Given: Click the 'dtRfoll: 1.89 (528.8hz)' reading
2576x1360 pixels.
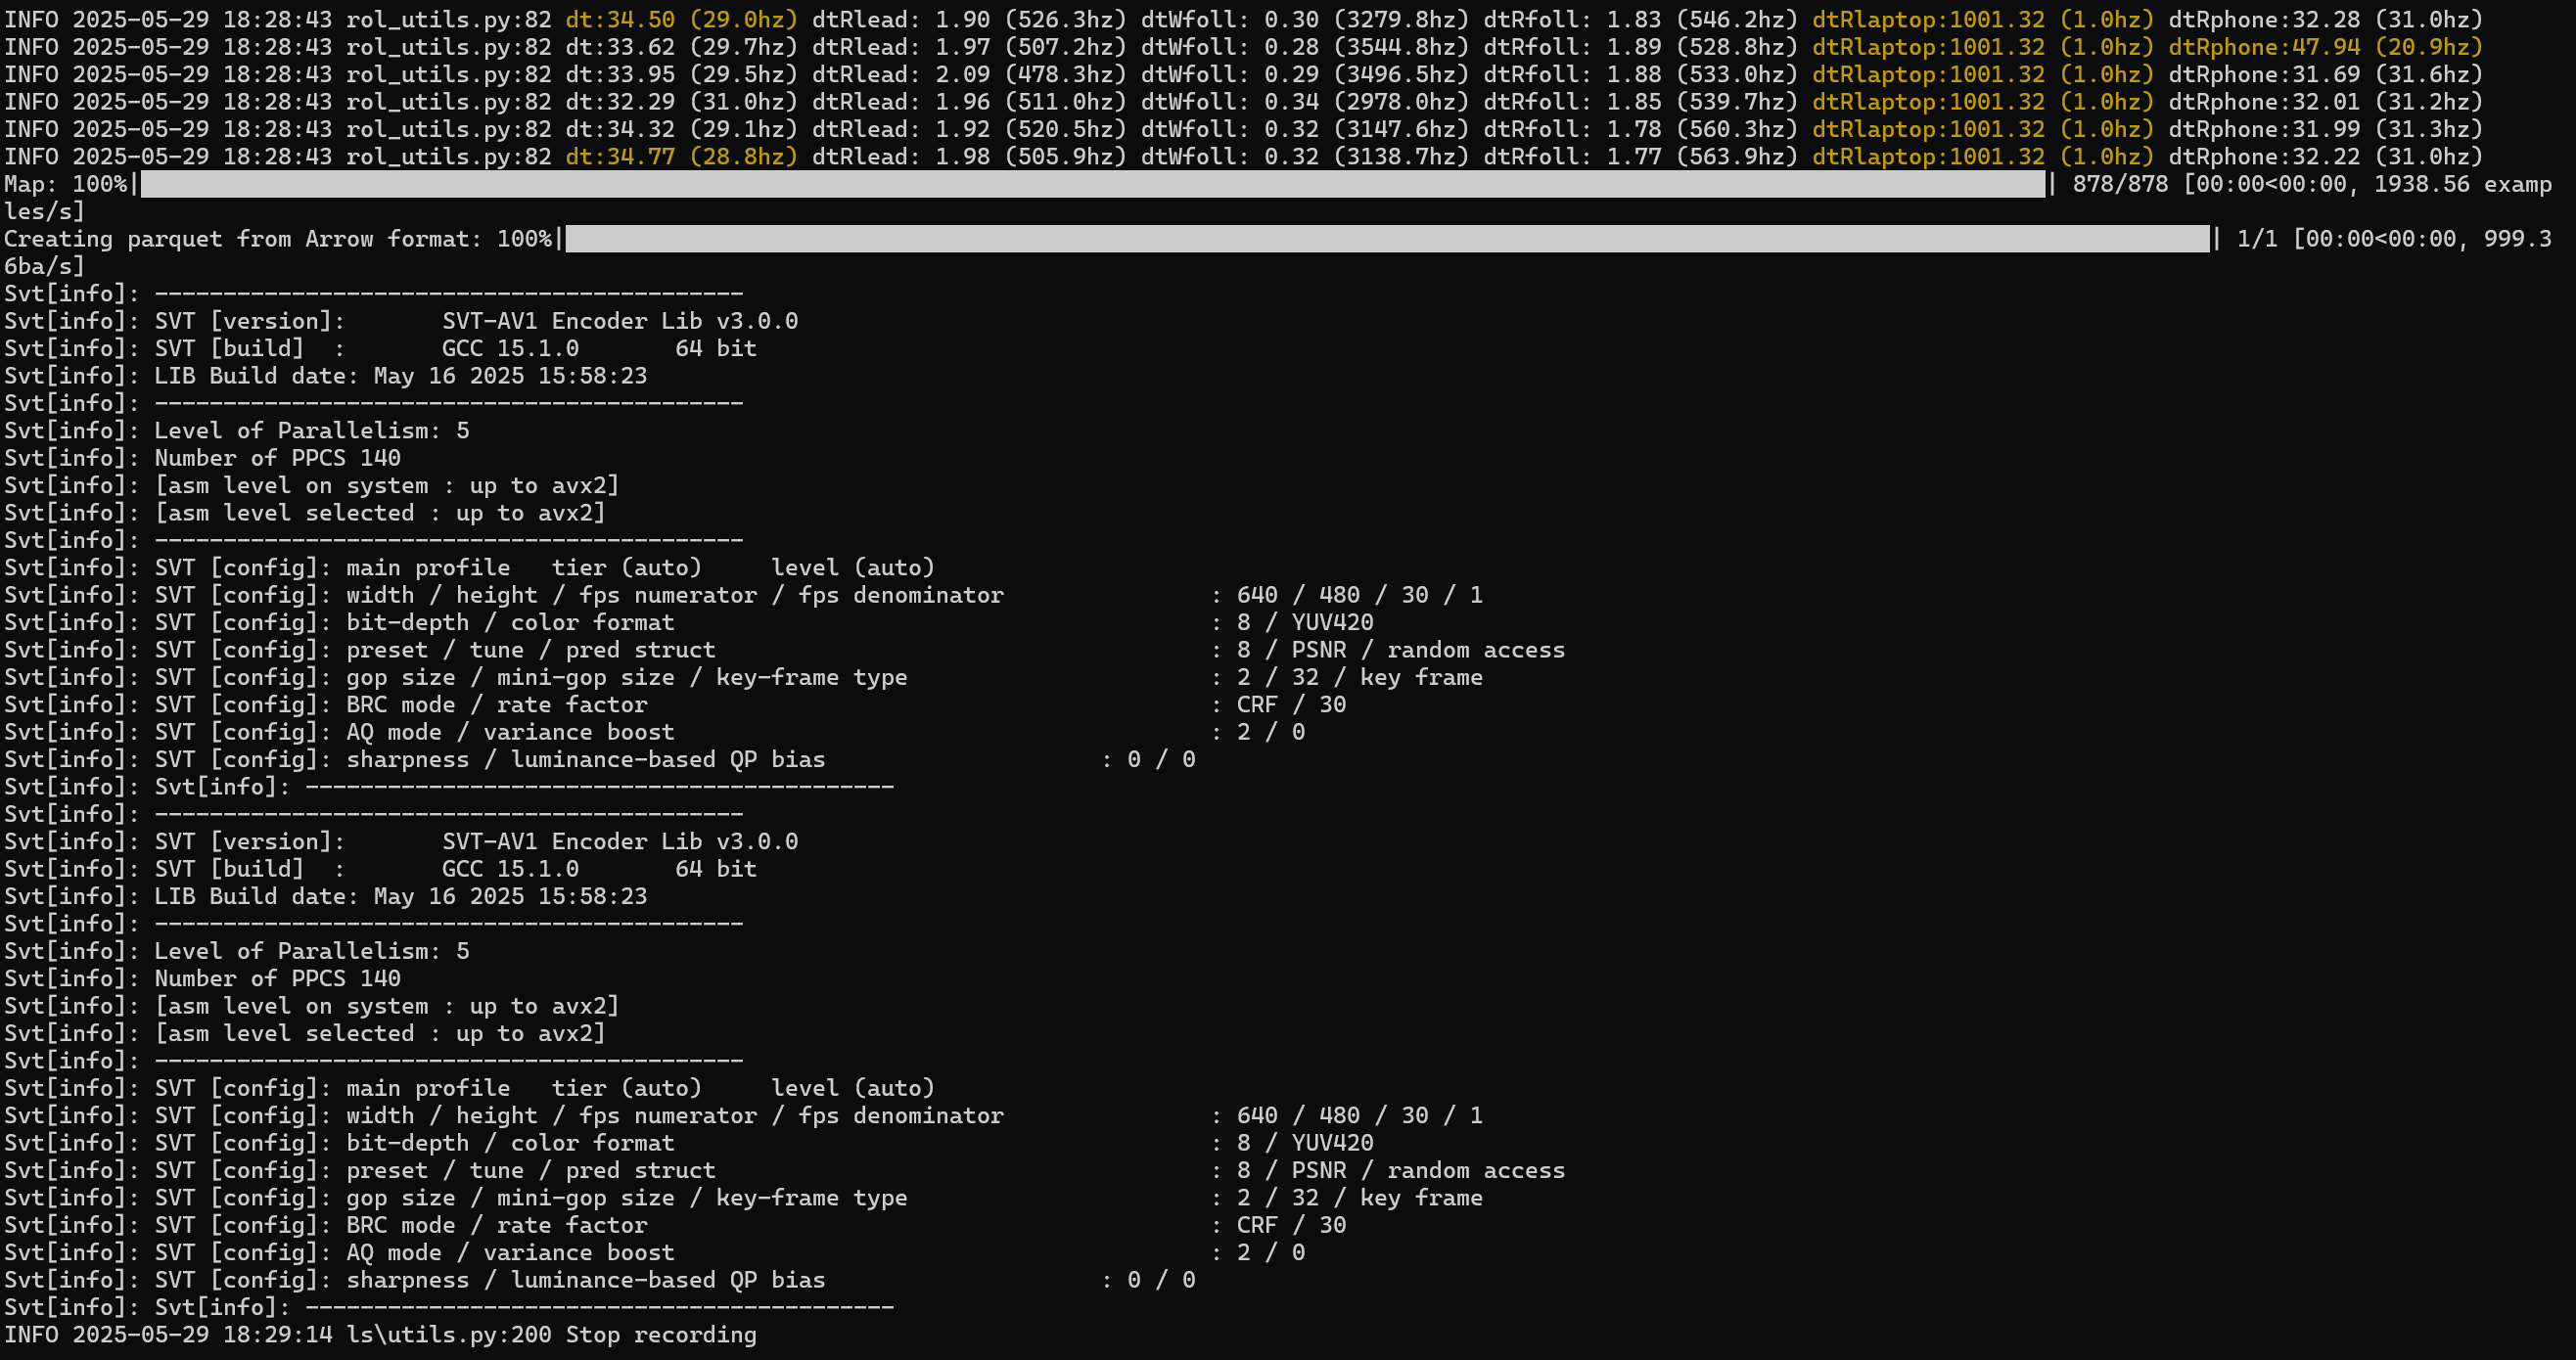Looking at the screenshot, I should (x=1640, y=47).
